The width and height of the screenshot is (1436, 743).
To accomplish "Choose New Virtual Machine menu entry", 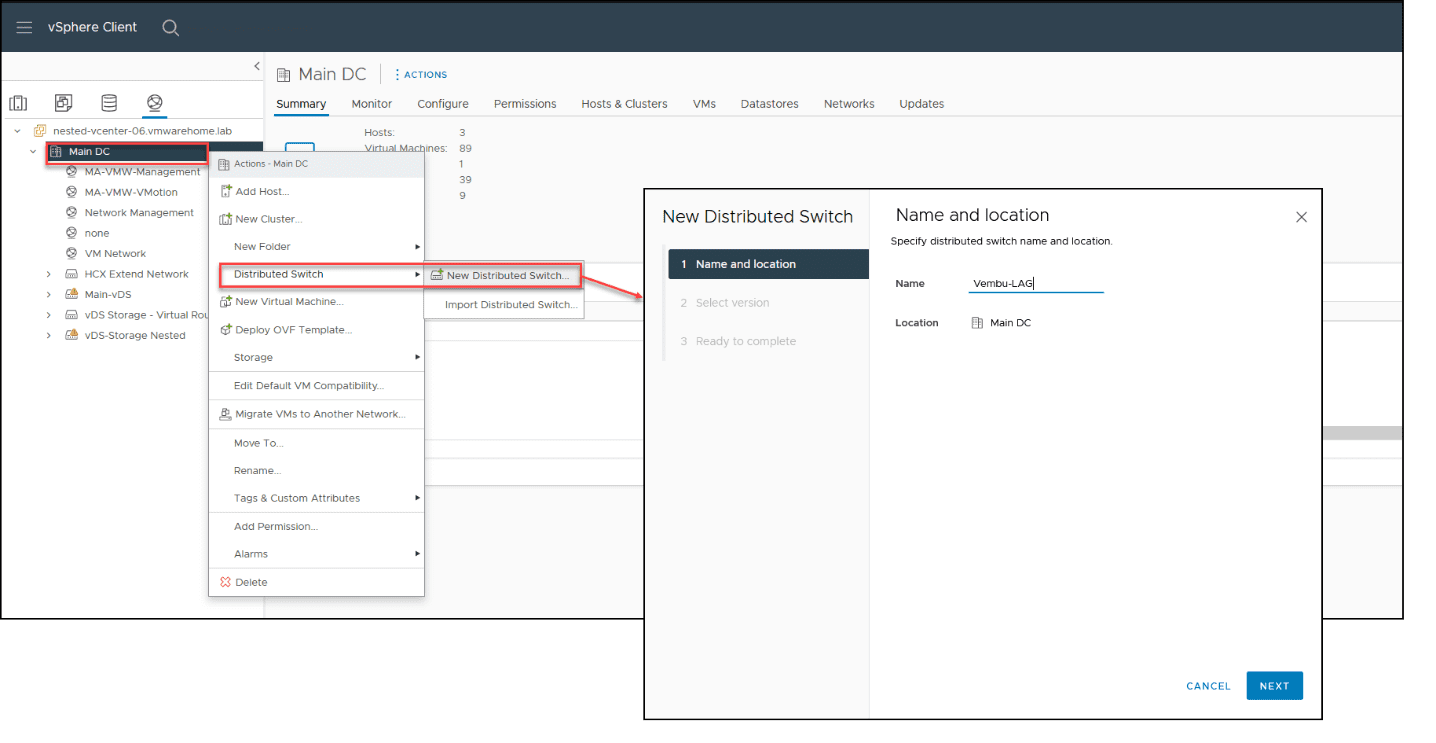I will point(316,302).
